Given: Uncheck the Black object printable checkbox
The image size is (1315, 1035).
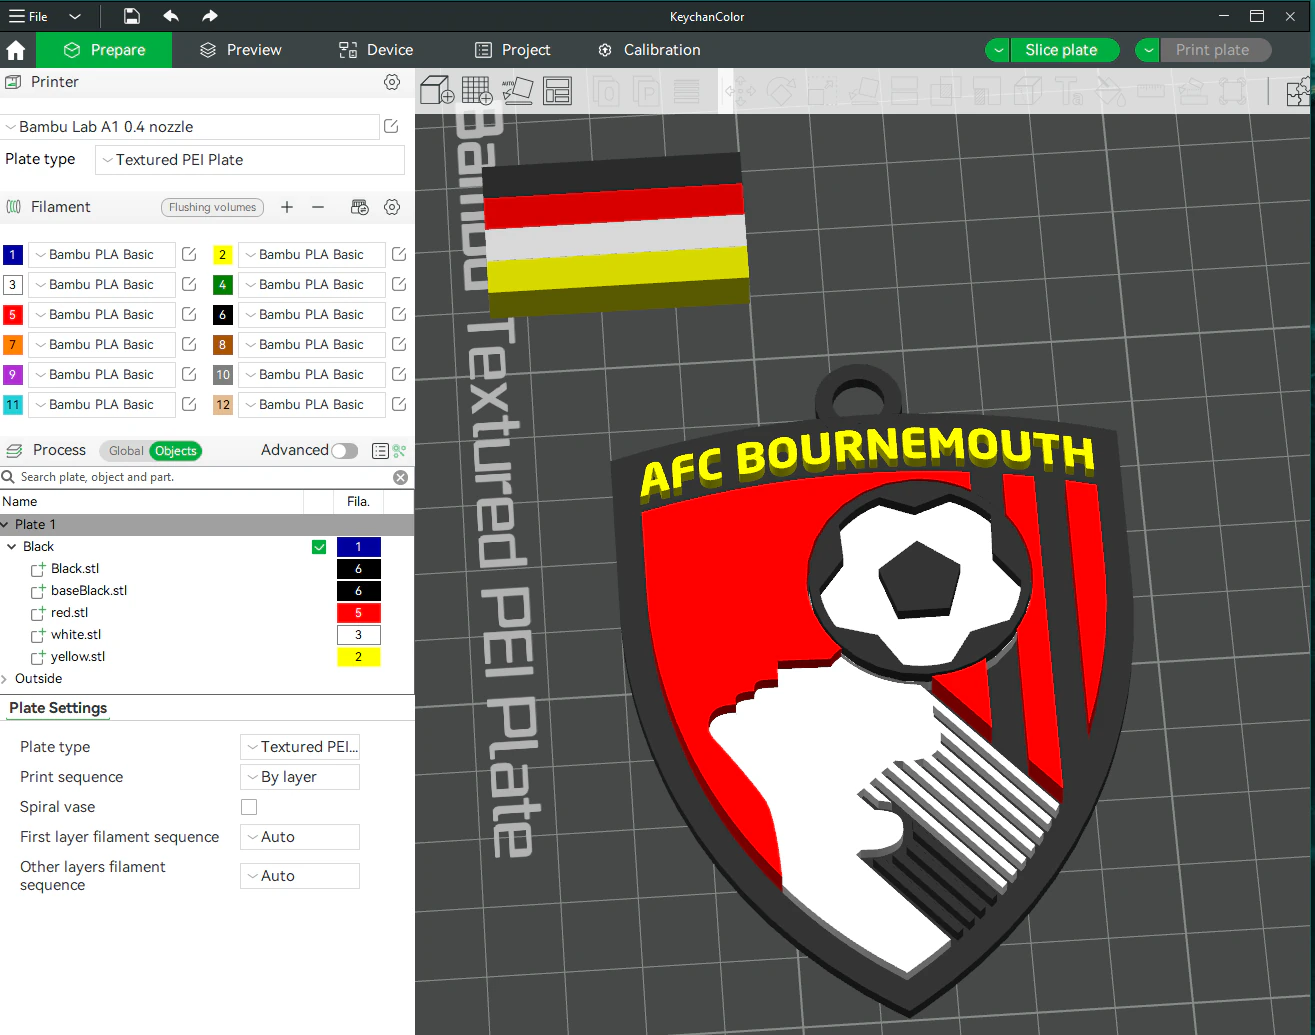Looking at the screenshot, I should click(319, 547).
